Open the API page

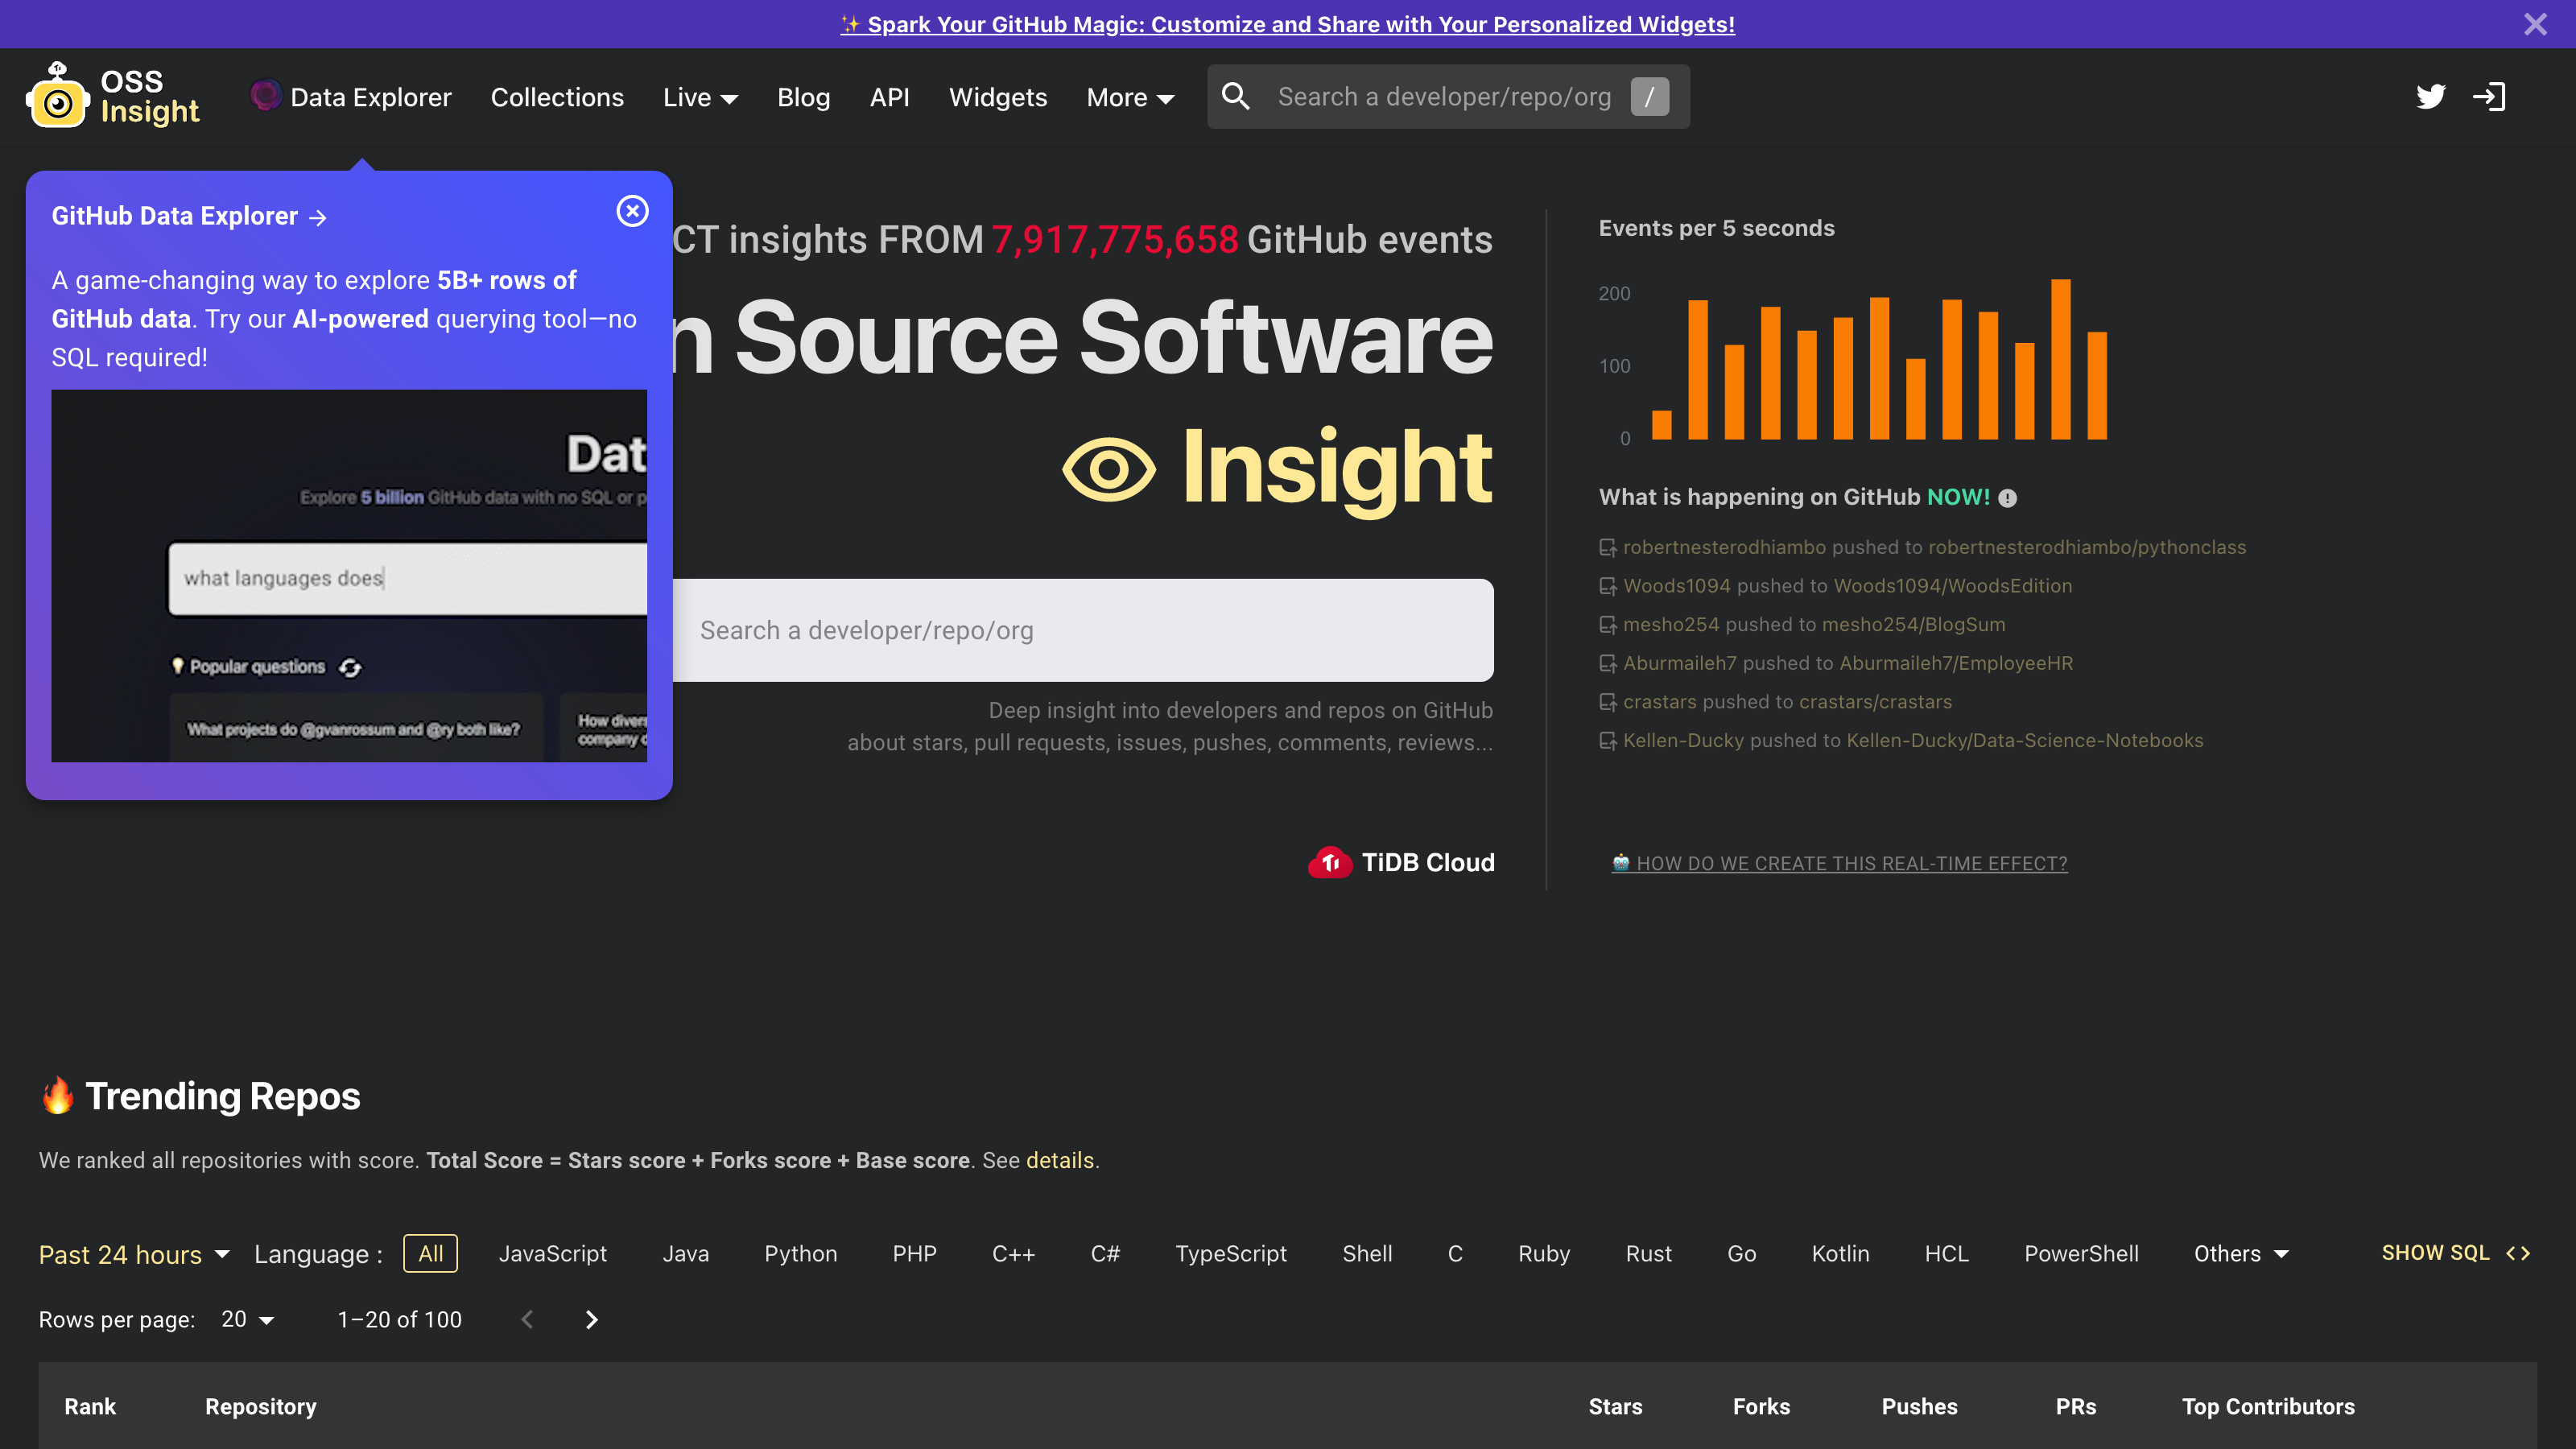click(x=889, y=97)
